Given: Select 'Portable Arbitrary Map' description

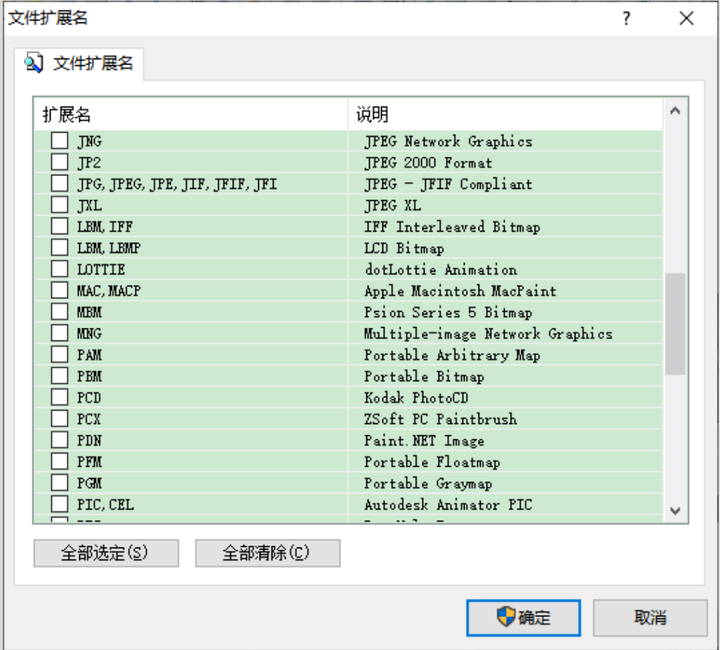Looking at the screenshot, I should [x=452, y=355].
